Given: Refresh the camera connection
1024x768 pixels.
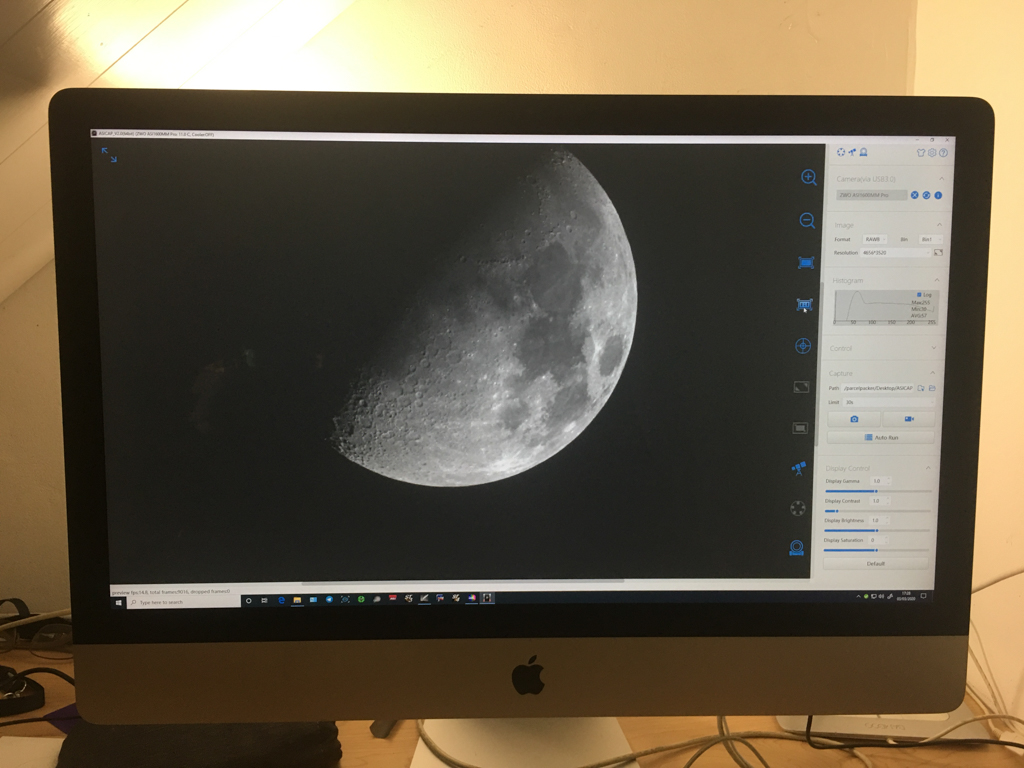Looking at the screenshot, I should (927, 195).
